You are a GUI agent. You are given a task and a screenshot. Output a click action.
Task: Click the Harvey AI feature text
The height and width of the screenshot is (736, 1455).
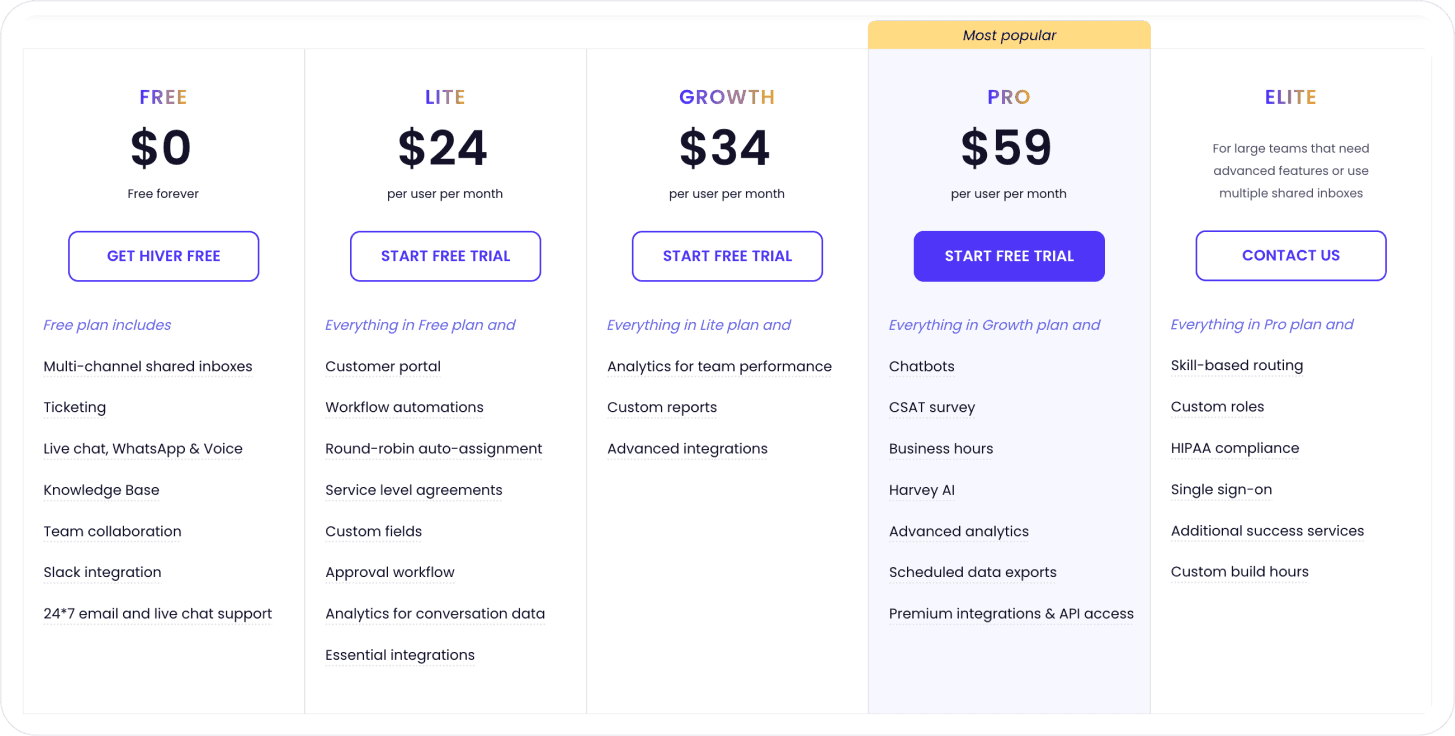[922, 490]
